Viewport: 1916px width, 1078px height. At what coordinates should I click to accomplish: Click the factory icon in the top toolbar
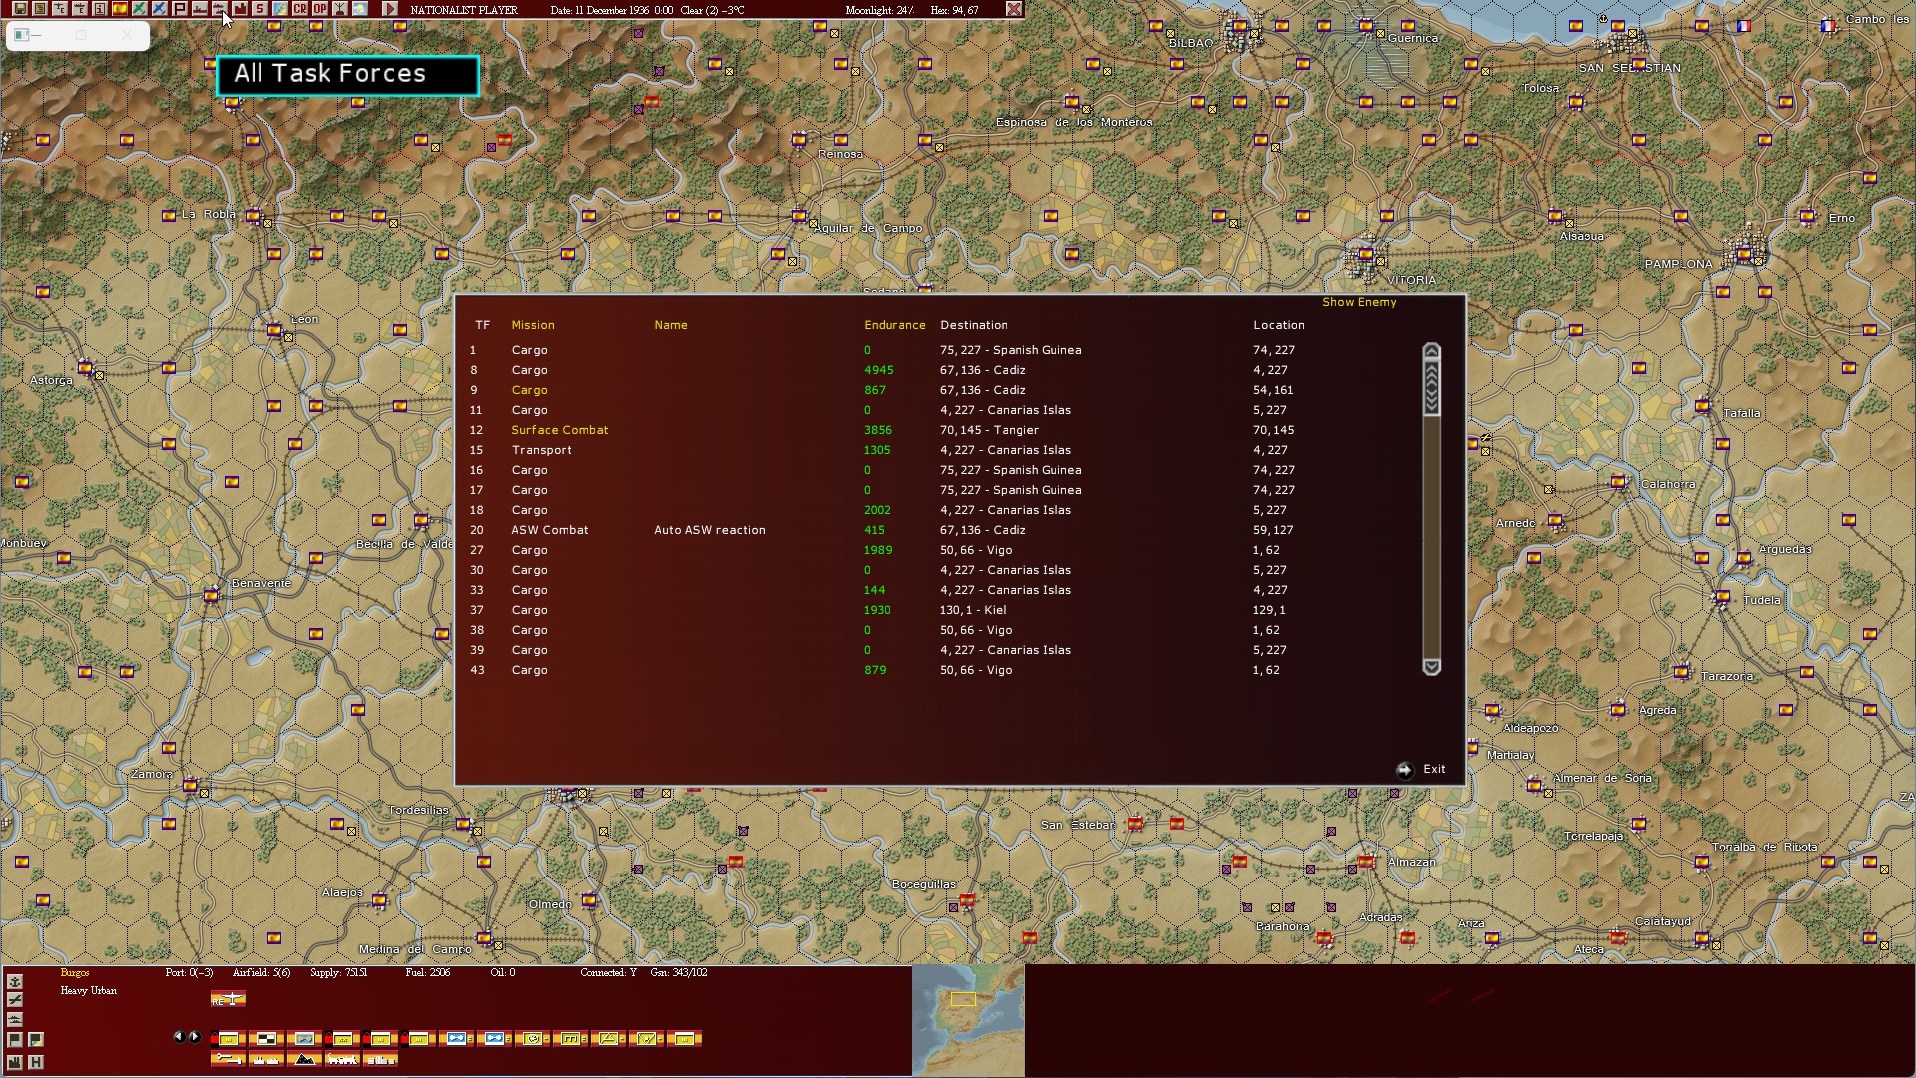coord(240,9)
